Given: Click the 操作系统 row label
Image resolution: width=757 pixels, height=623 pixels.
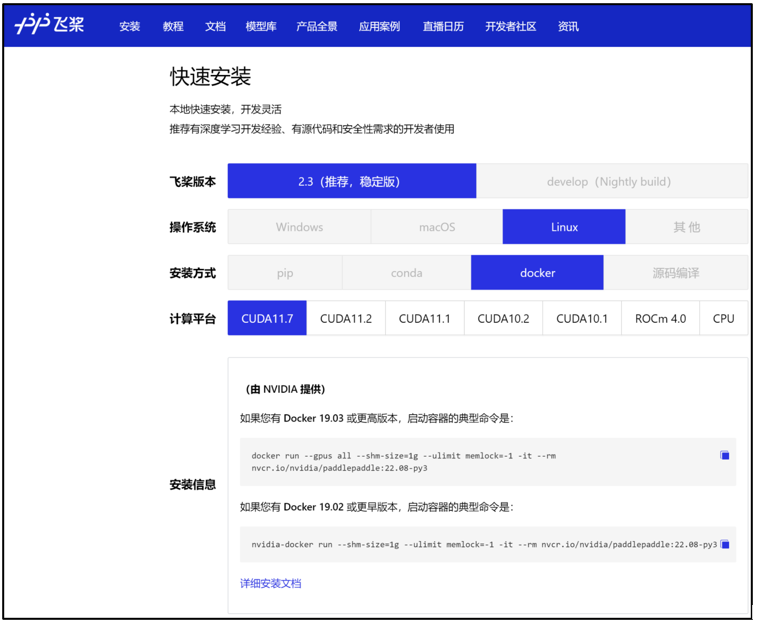Looking at the screenshot, I should (x=193, y=227).
